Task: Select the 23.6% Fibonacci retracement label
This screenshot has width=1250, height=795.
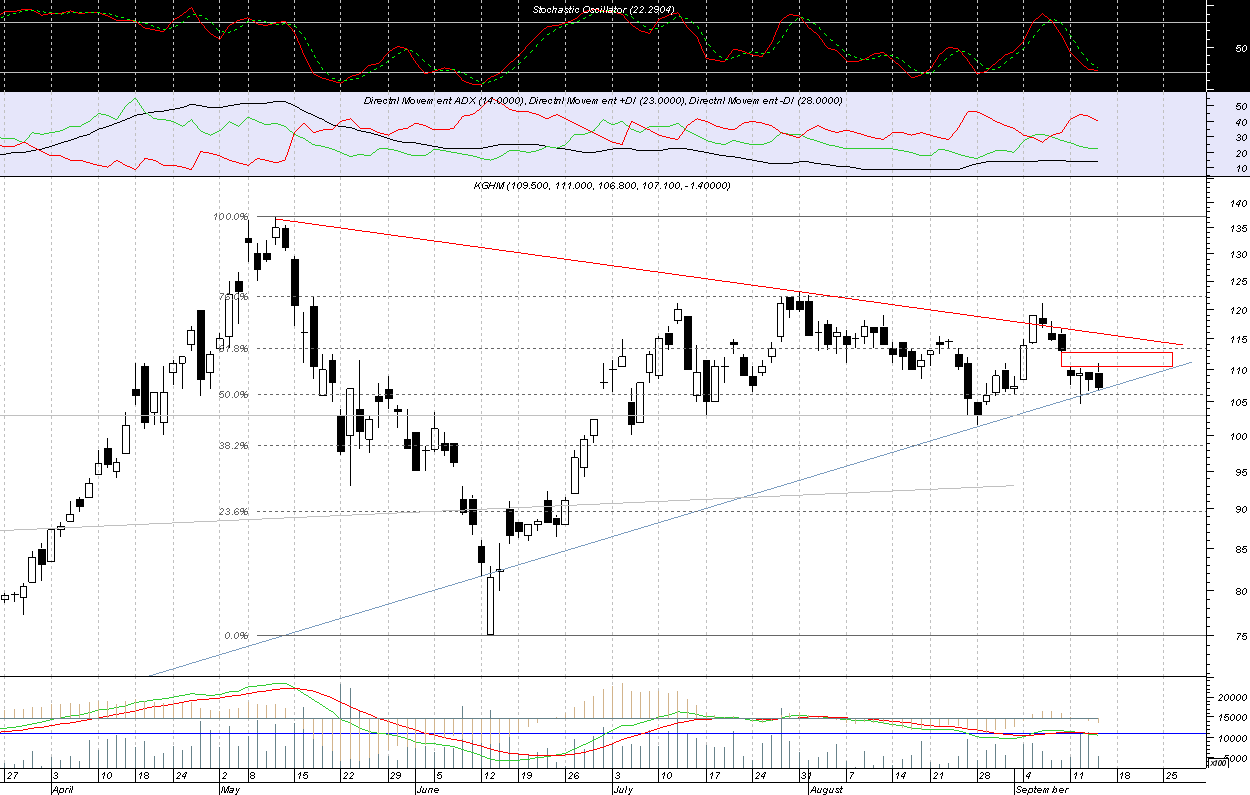Action: point(232,511)
